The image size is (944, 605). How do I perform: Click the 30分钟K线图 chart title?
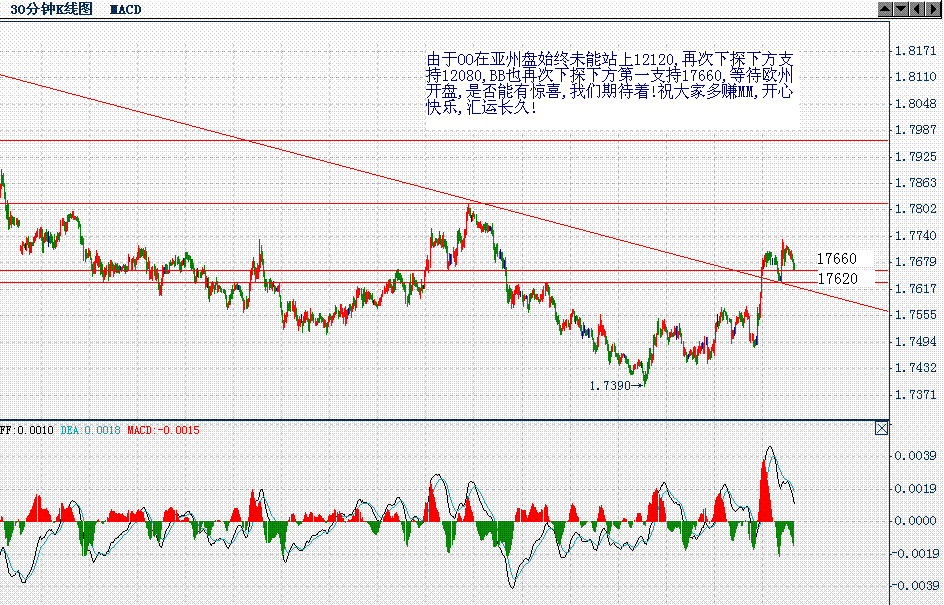[x=52, y=9]
